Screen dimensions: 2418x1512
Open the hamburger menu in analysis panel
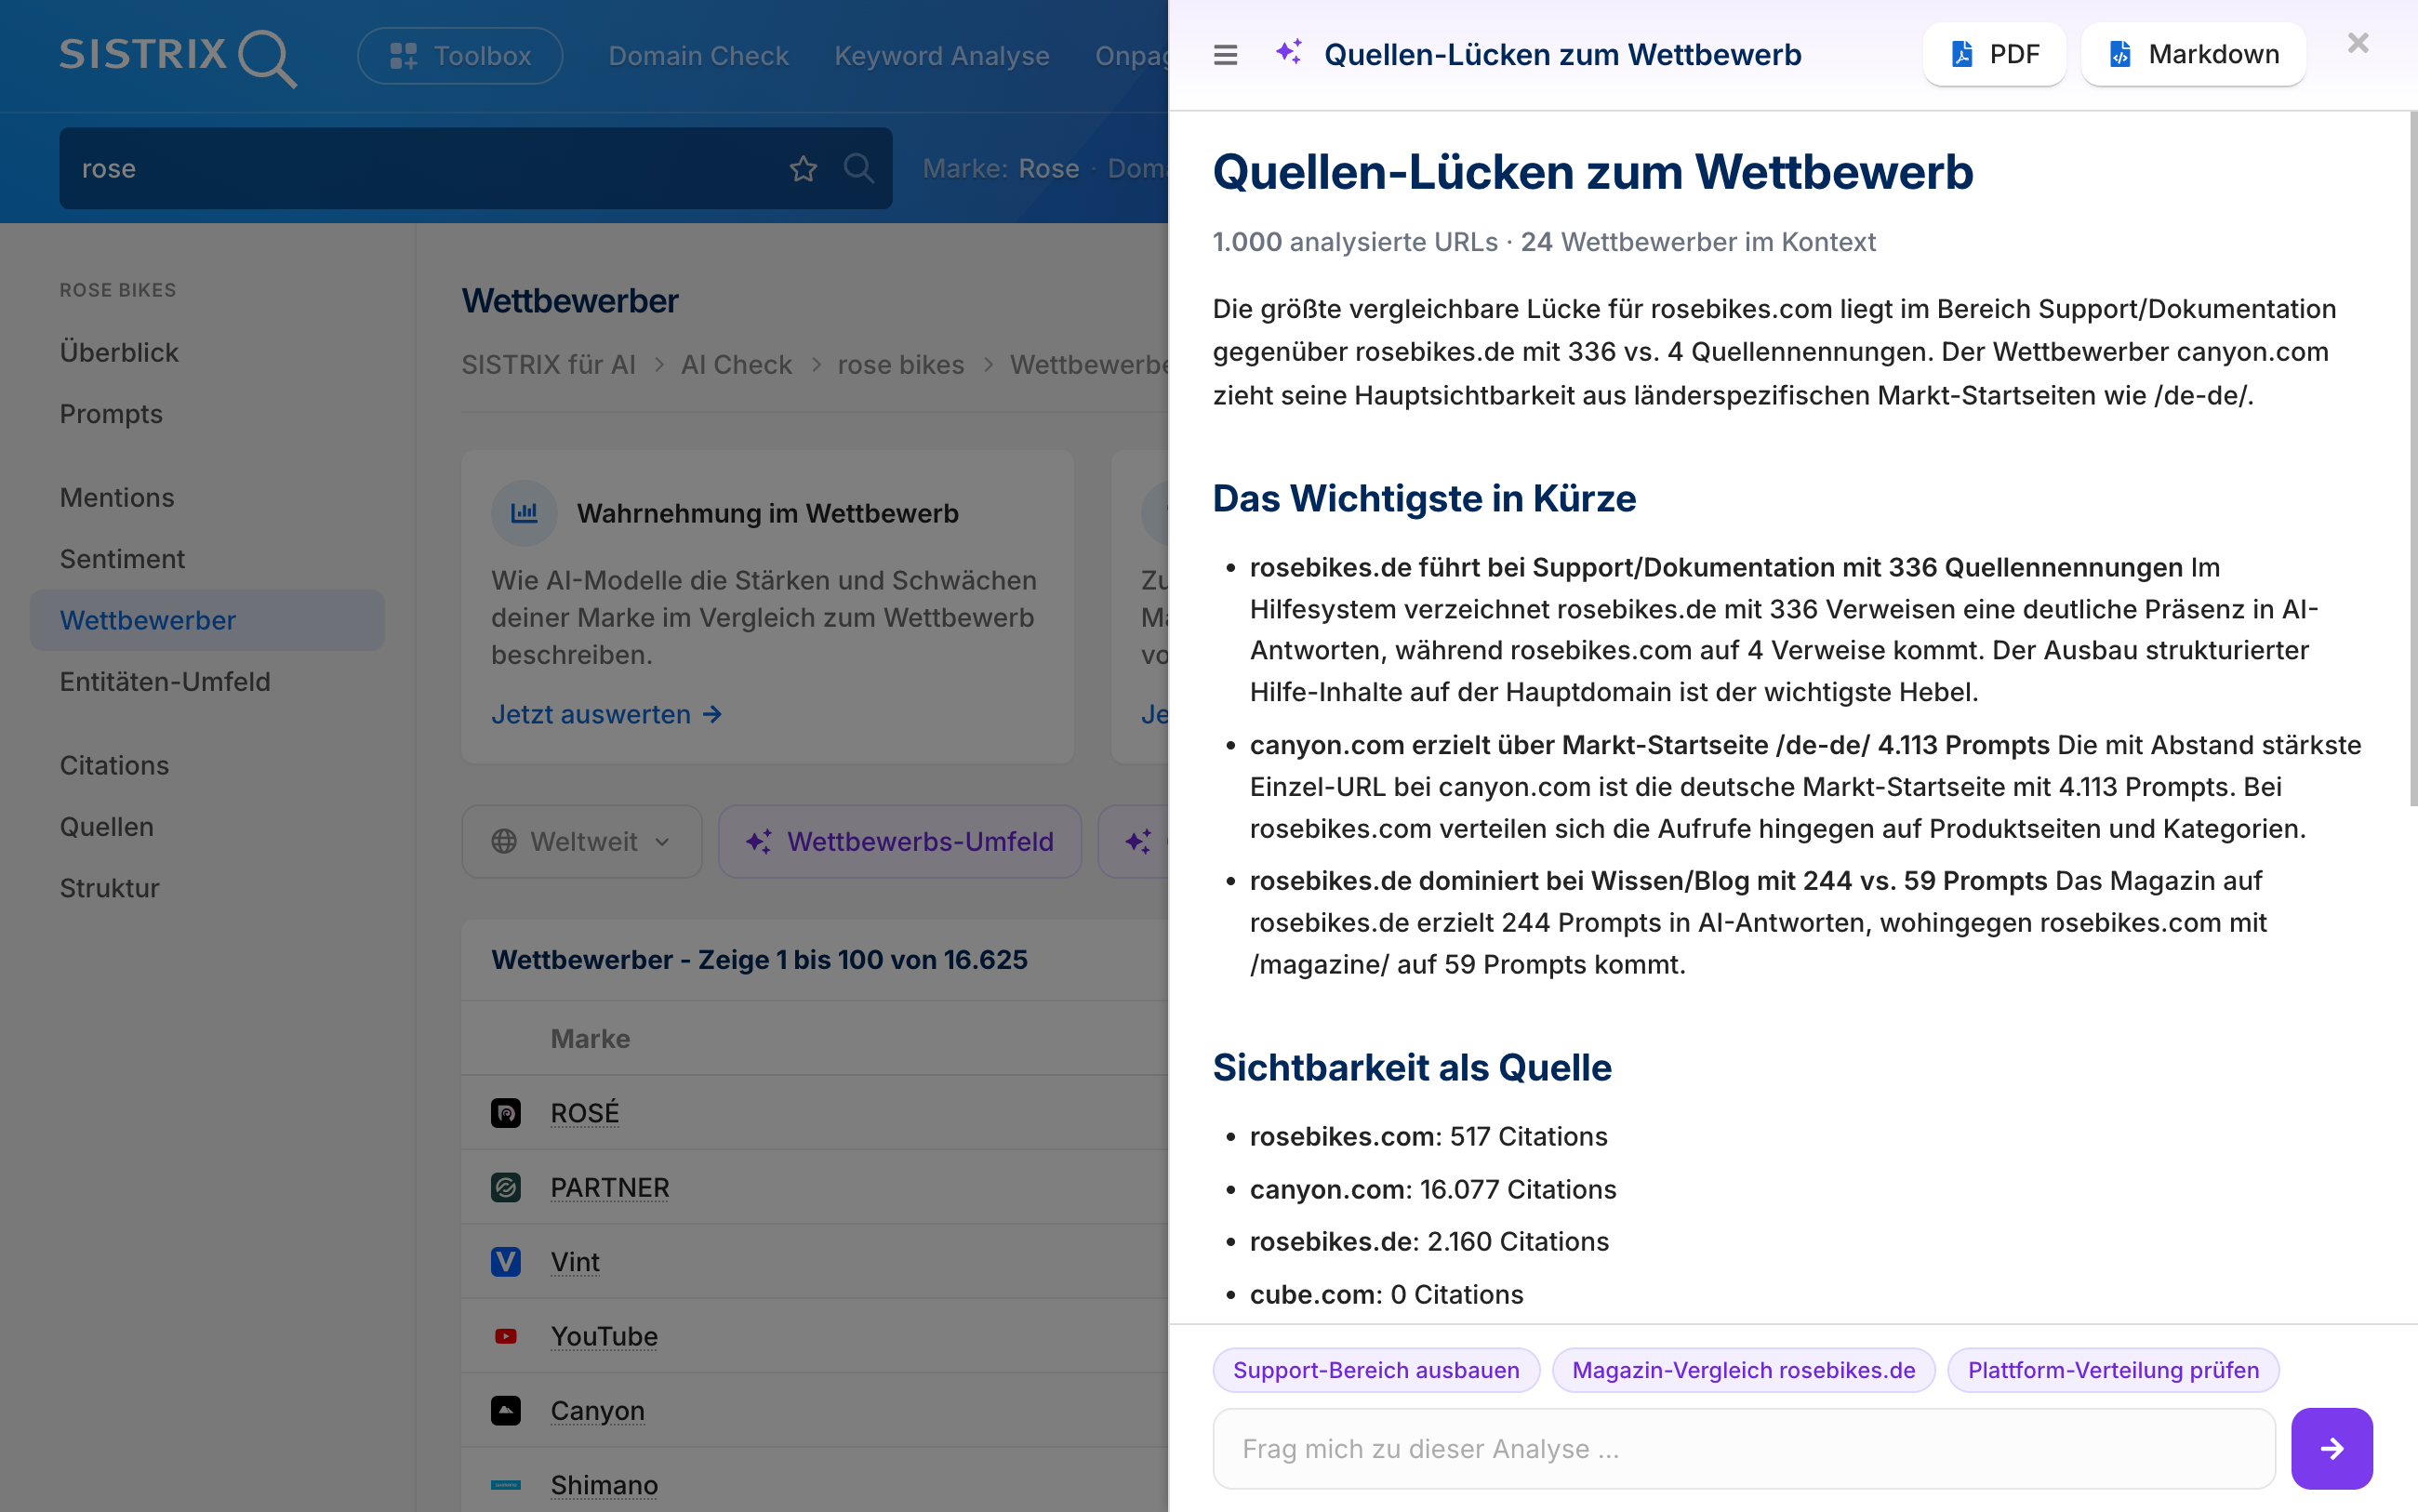point(1225,55)
